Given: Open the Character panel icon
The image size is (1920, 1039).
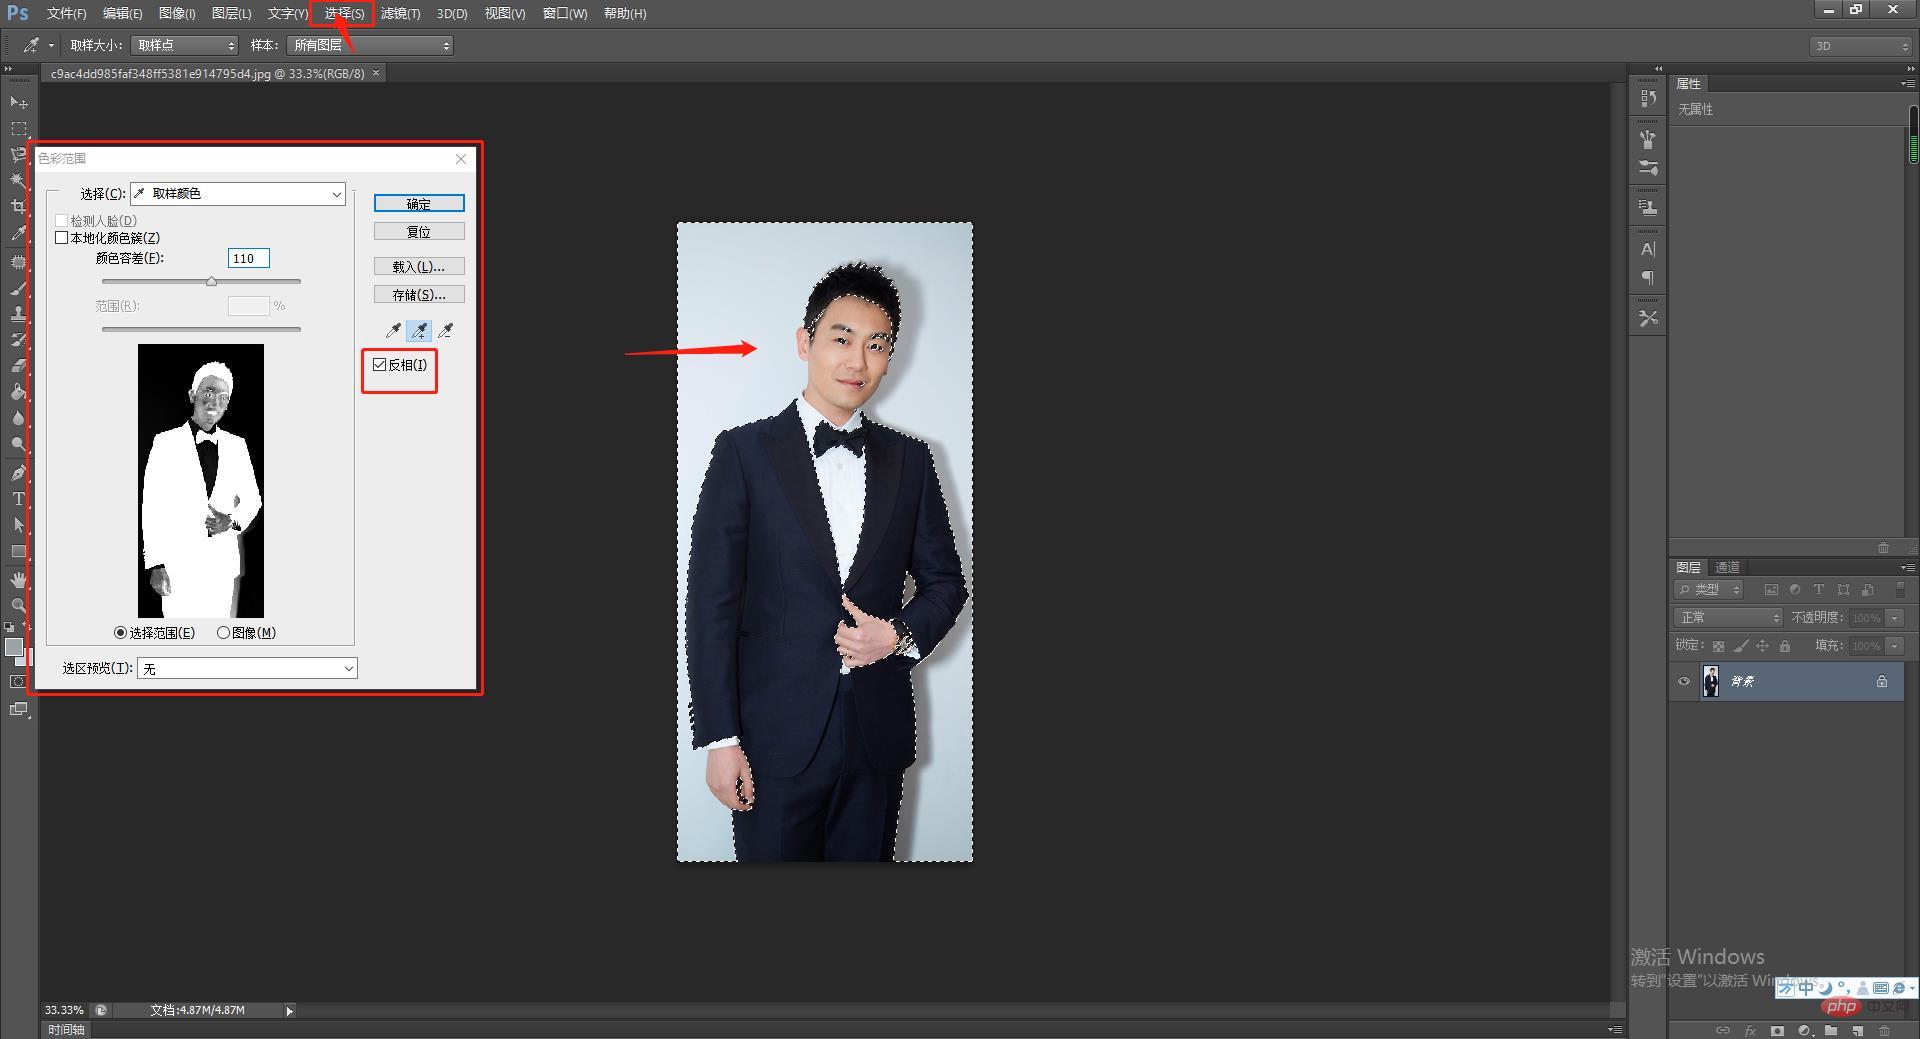Looking at the screenshot, I should tap(1648, 249).
